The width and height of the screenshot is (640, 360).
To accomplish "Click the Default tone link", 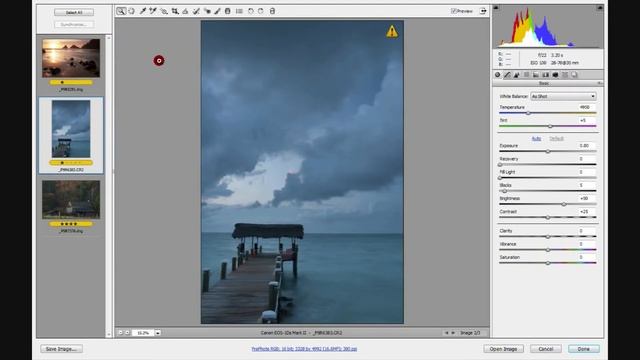I will click(x=556, y=139).
